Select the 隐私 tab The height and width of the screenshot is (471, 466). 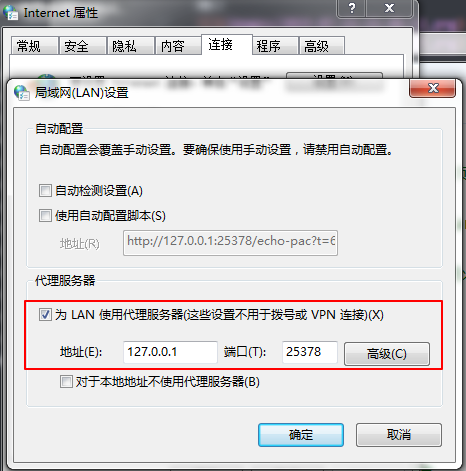(131, 46)
